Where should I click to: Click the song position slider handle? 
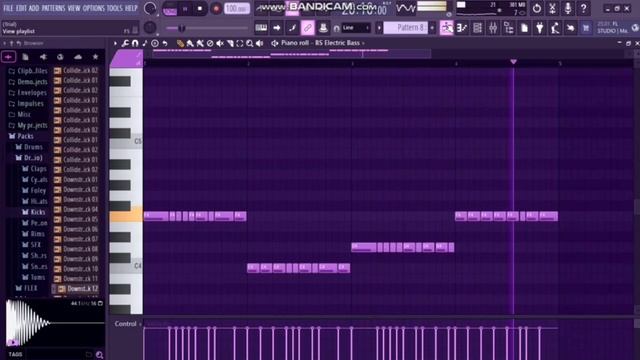(181, 28)
